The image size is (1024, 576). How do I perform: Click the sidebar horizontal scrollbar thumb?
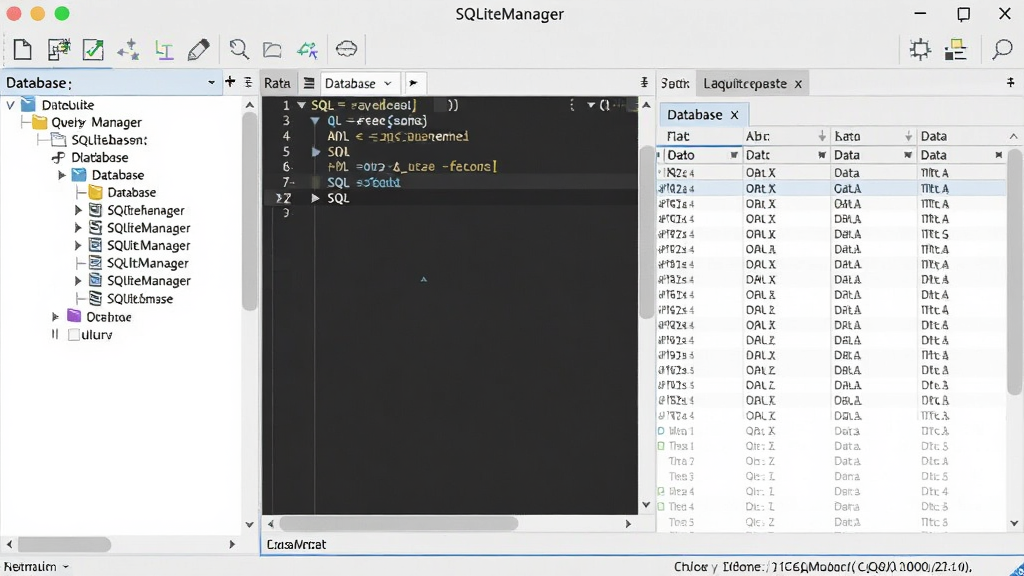64,544
